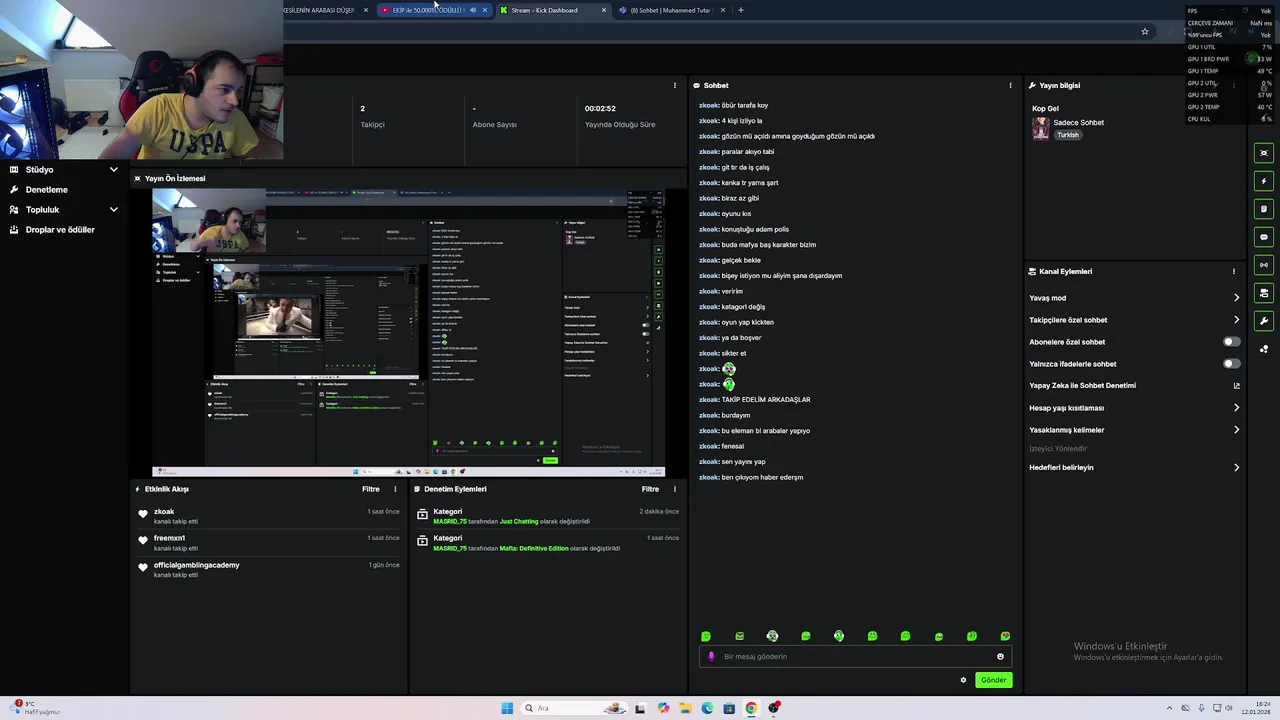Open Hedefleri belirleyin arrow
The width and height of the screenshot is (1280, 720).
coord(1236,468)
